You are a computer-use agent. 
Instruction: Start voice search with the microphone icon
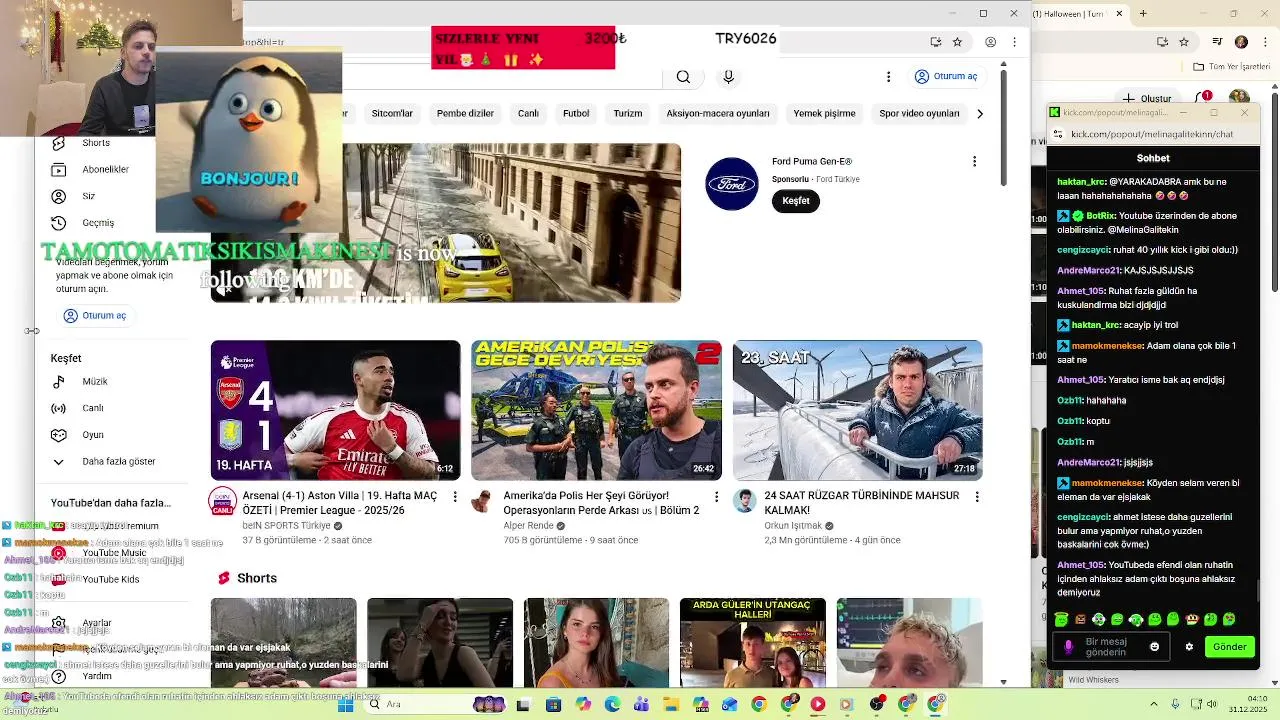tap(728, 77)
